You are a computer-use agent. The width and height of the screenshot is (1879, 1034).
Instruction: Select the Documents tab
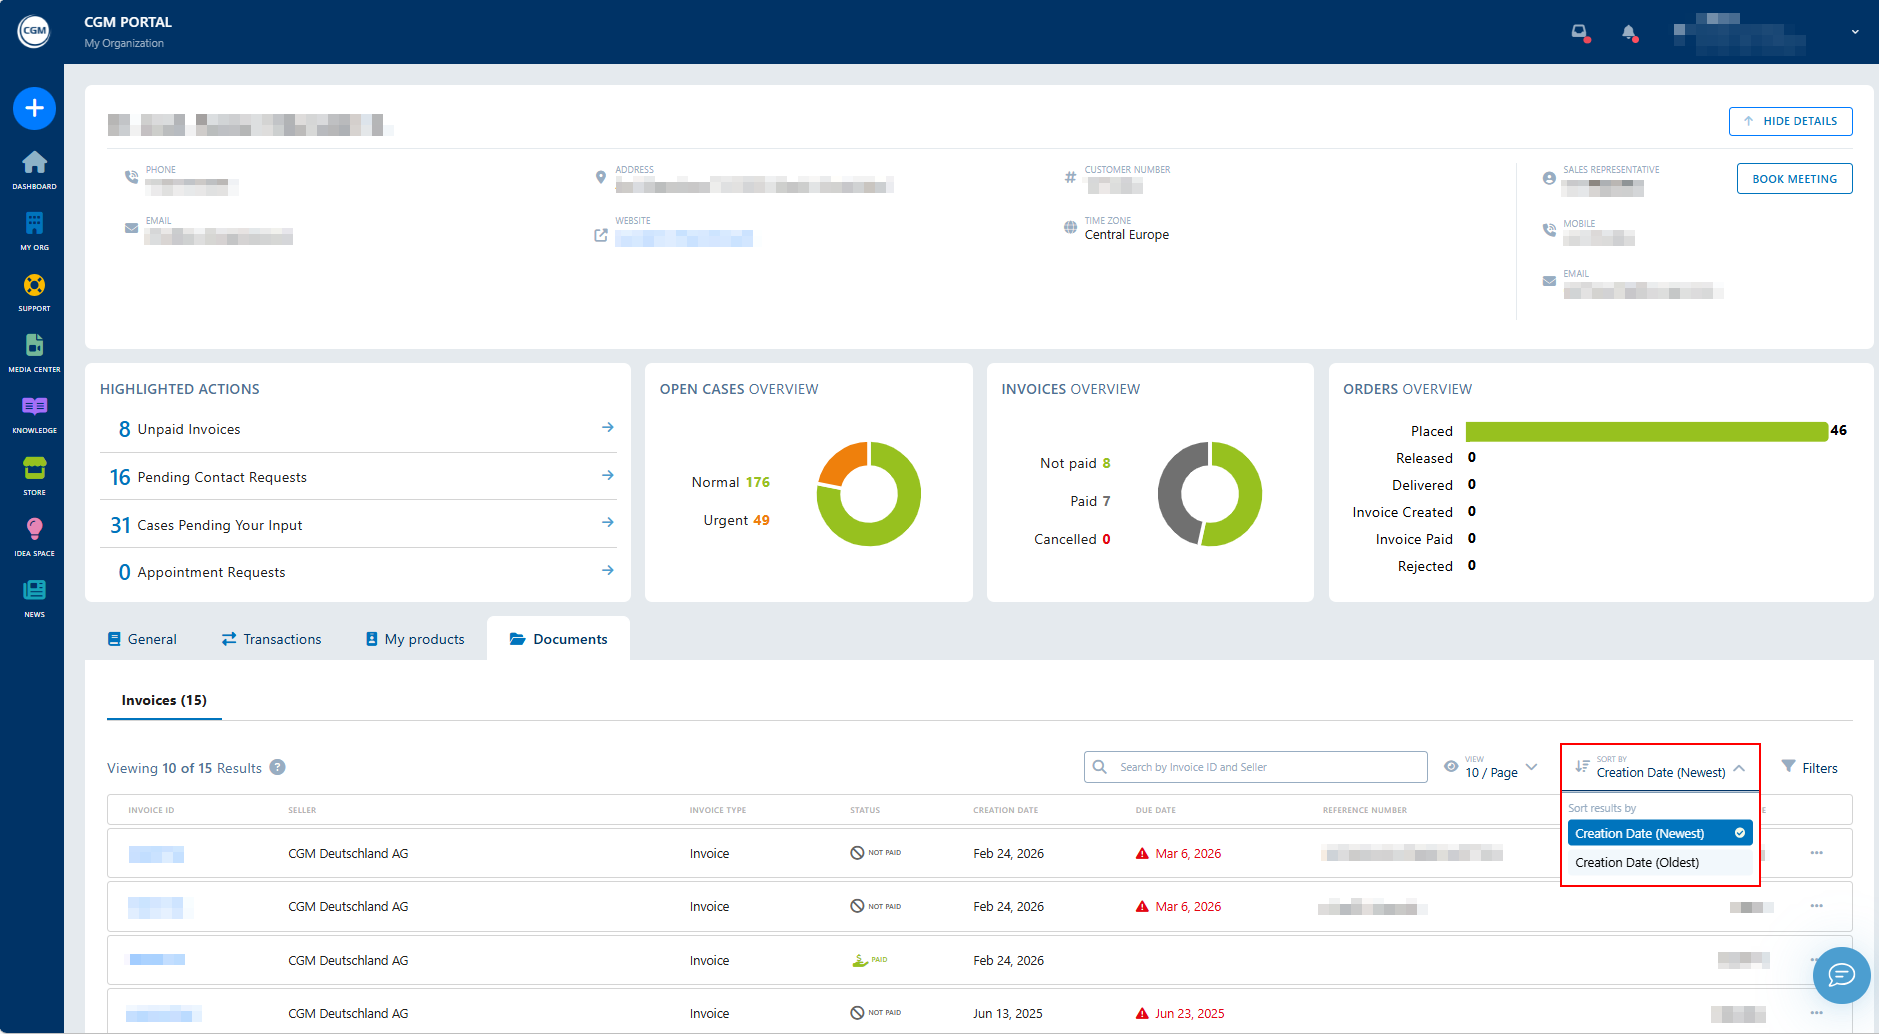[x=558, y=639]
